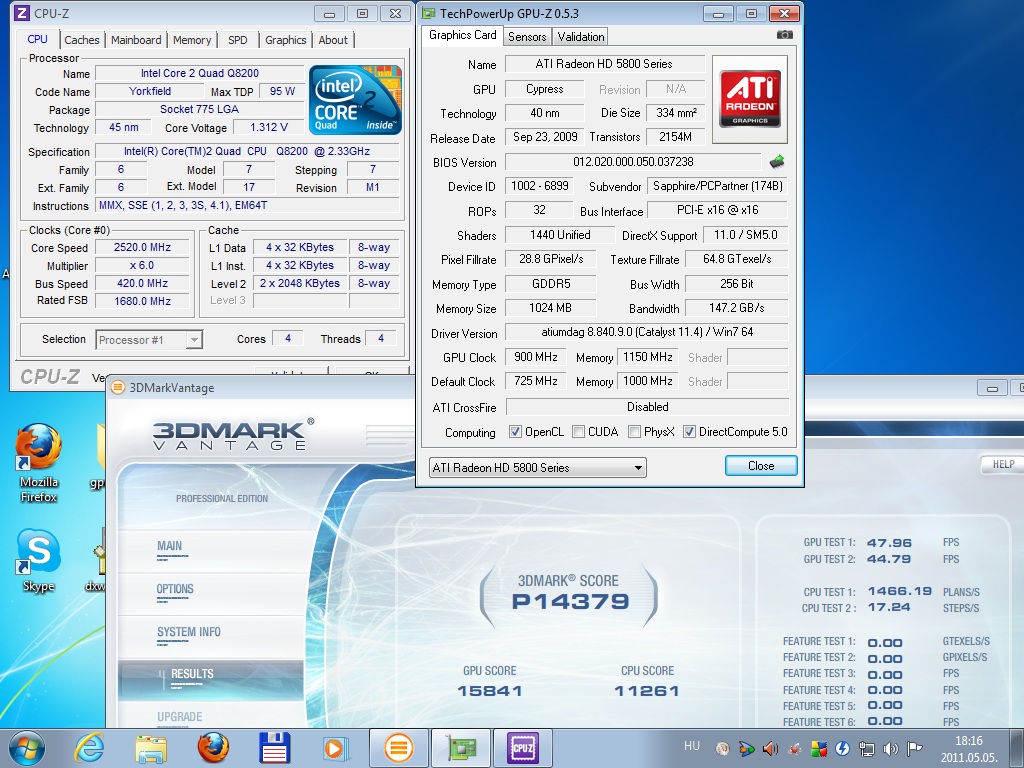
Task: Open the white system volume tray icon
Action: pyautogui.click(x=890, y=748)
